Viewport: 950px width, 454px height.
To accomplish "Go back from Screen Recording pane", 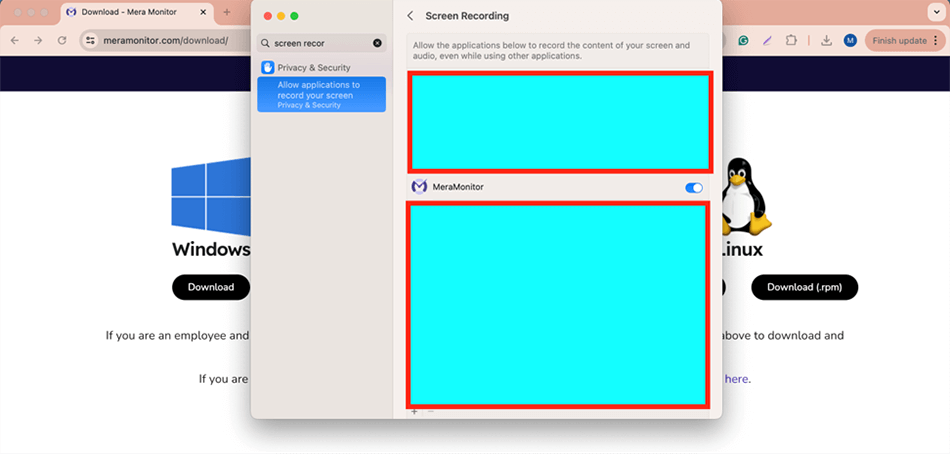I will [x=411, y=17].
